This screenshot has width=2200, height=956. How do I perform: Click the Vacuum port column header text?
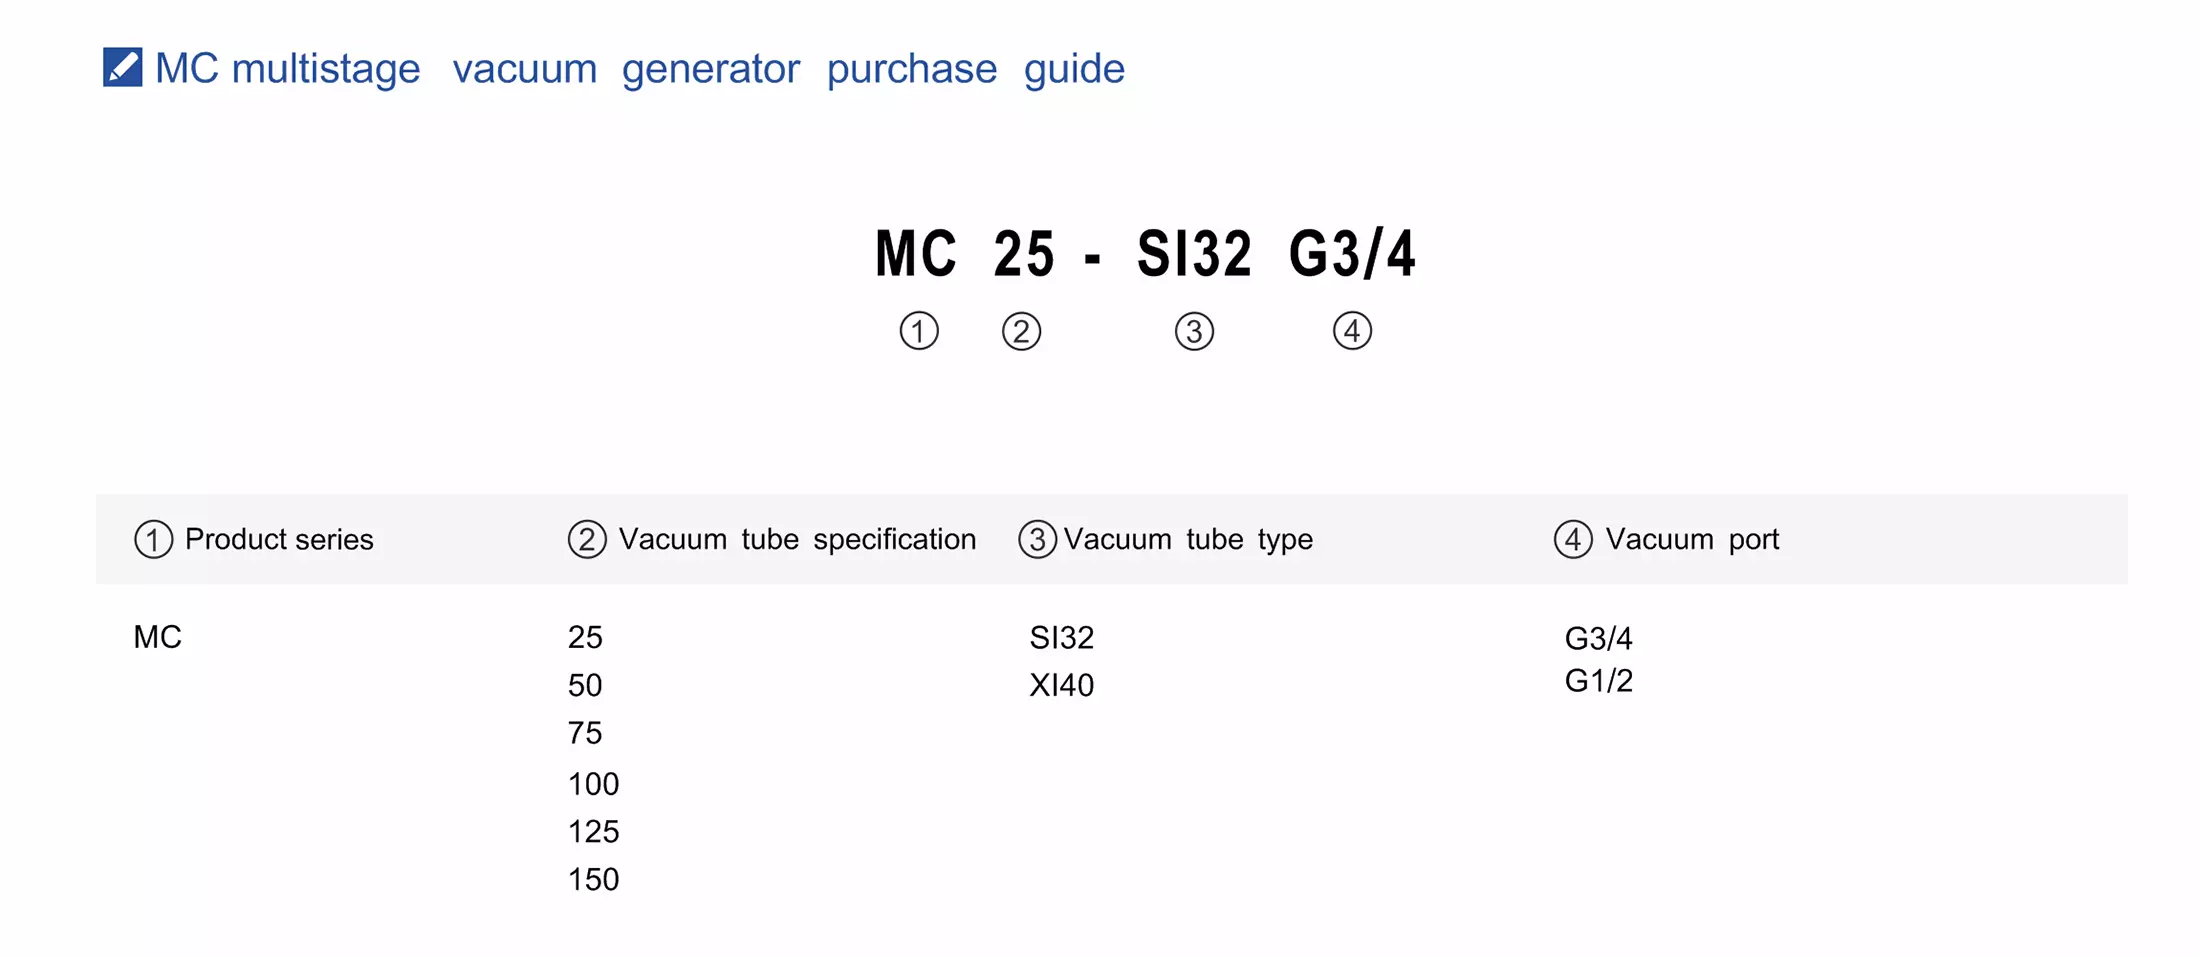point(1692,539)
